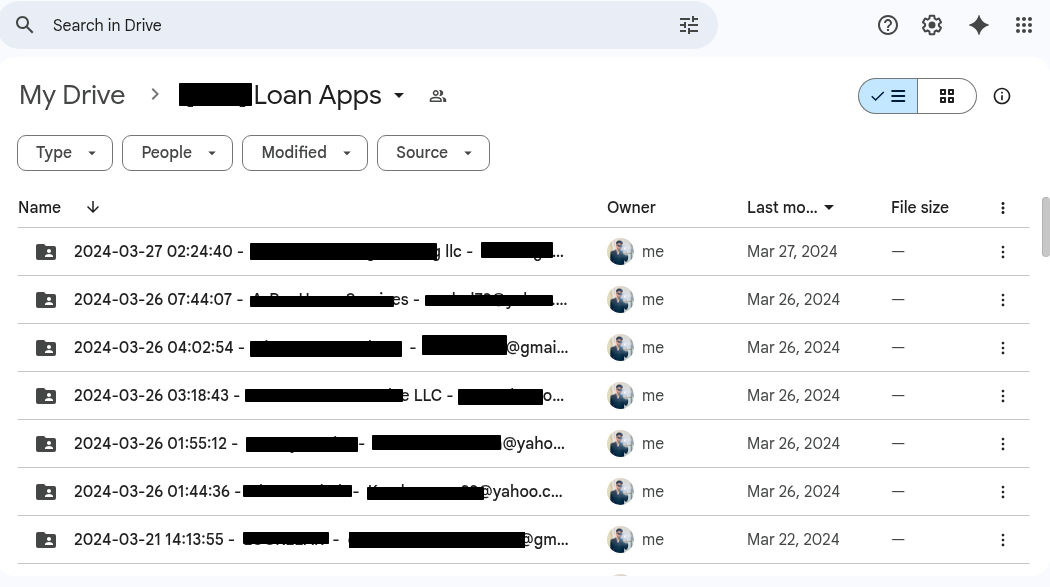Click owner avatar in 2024-03-27 02:24:40 row
This screenshot has width=1050, height=587.
coord(620,252)
